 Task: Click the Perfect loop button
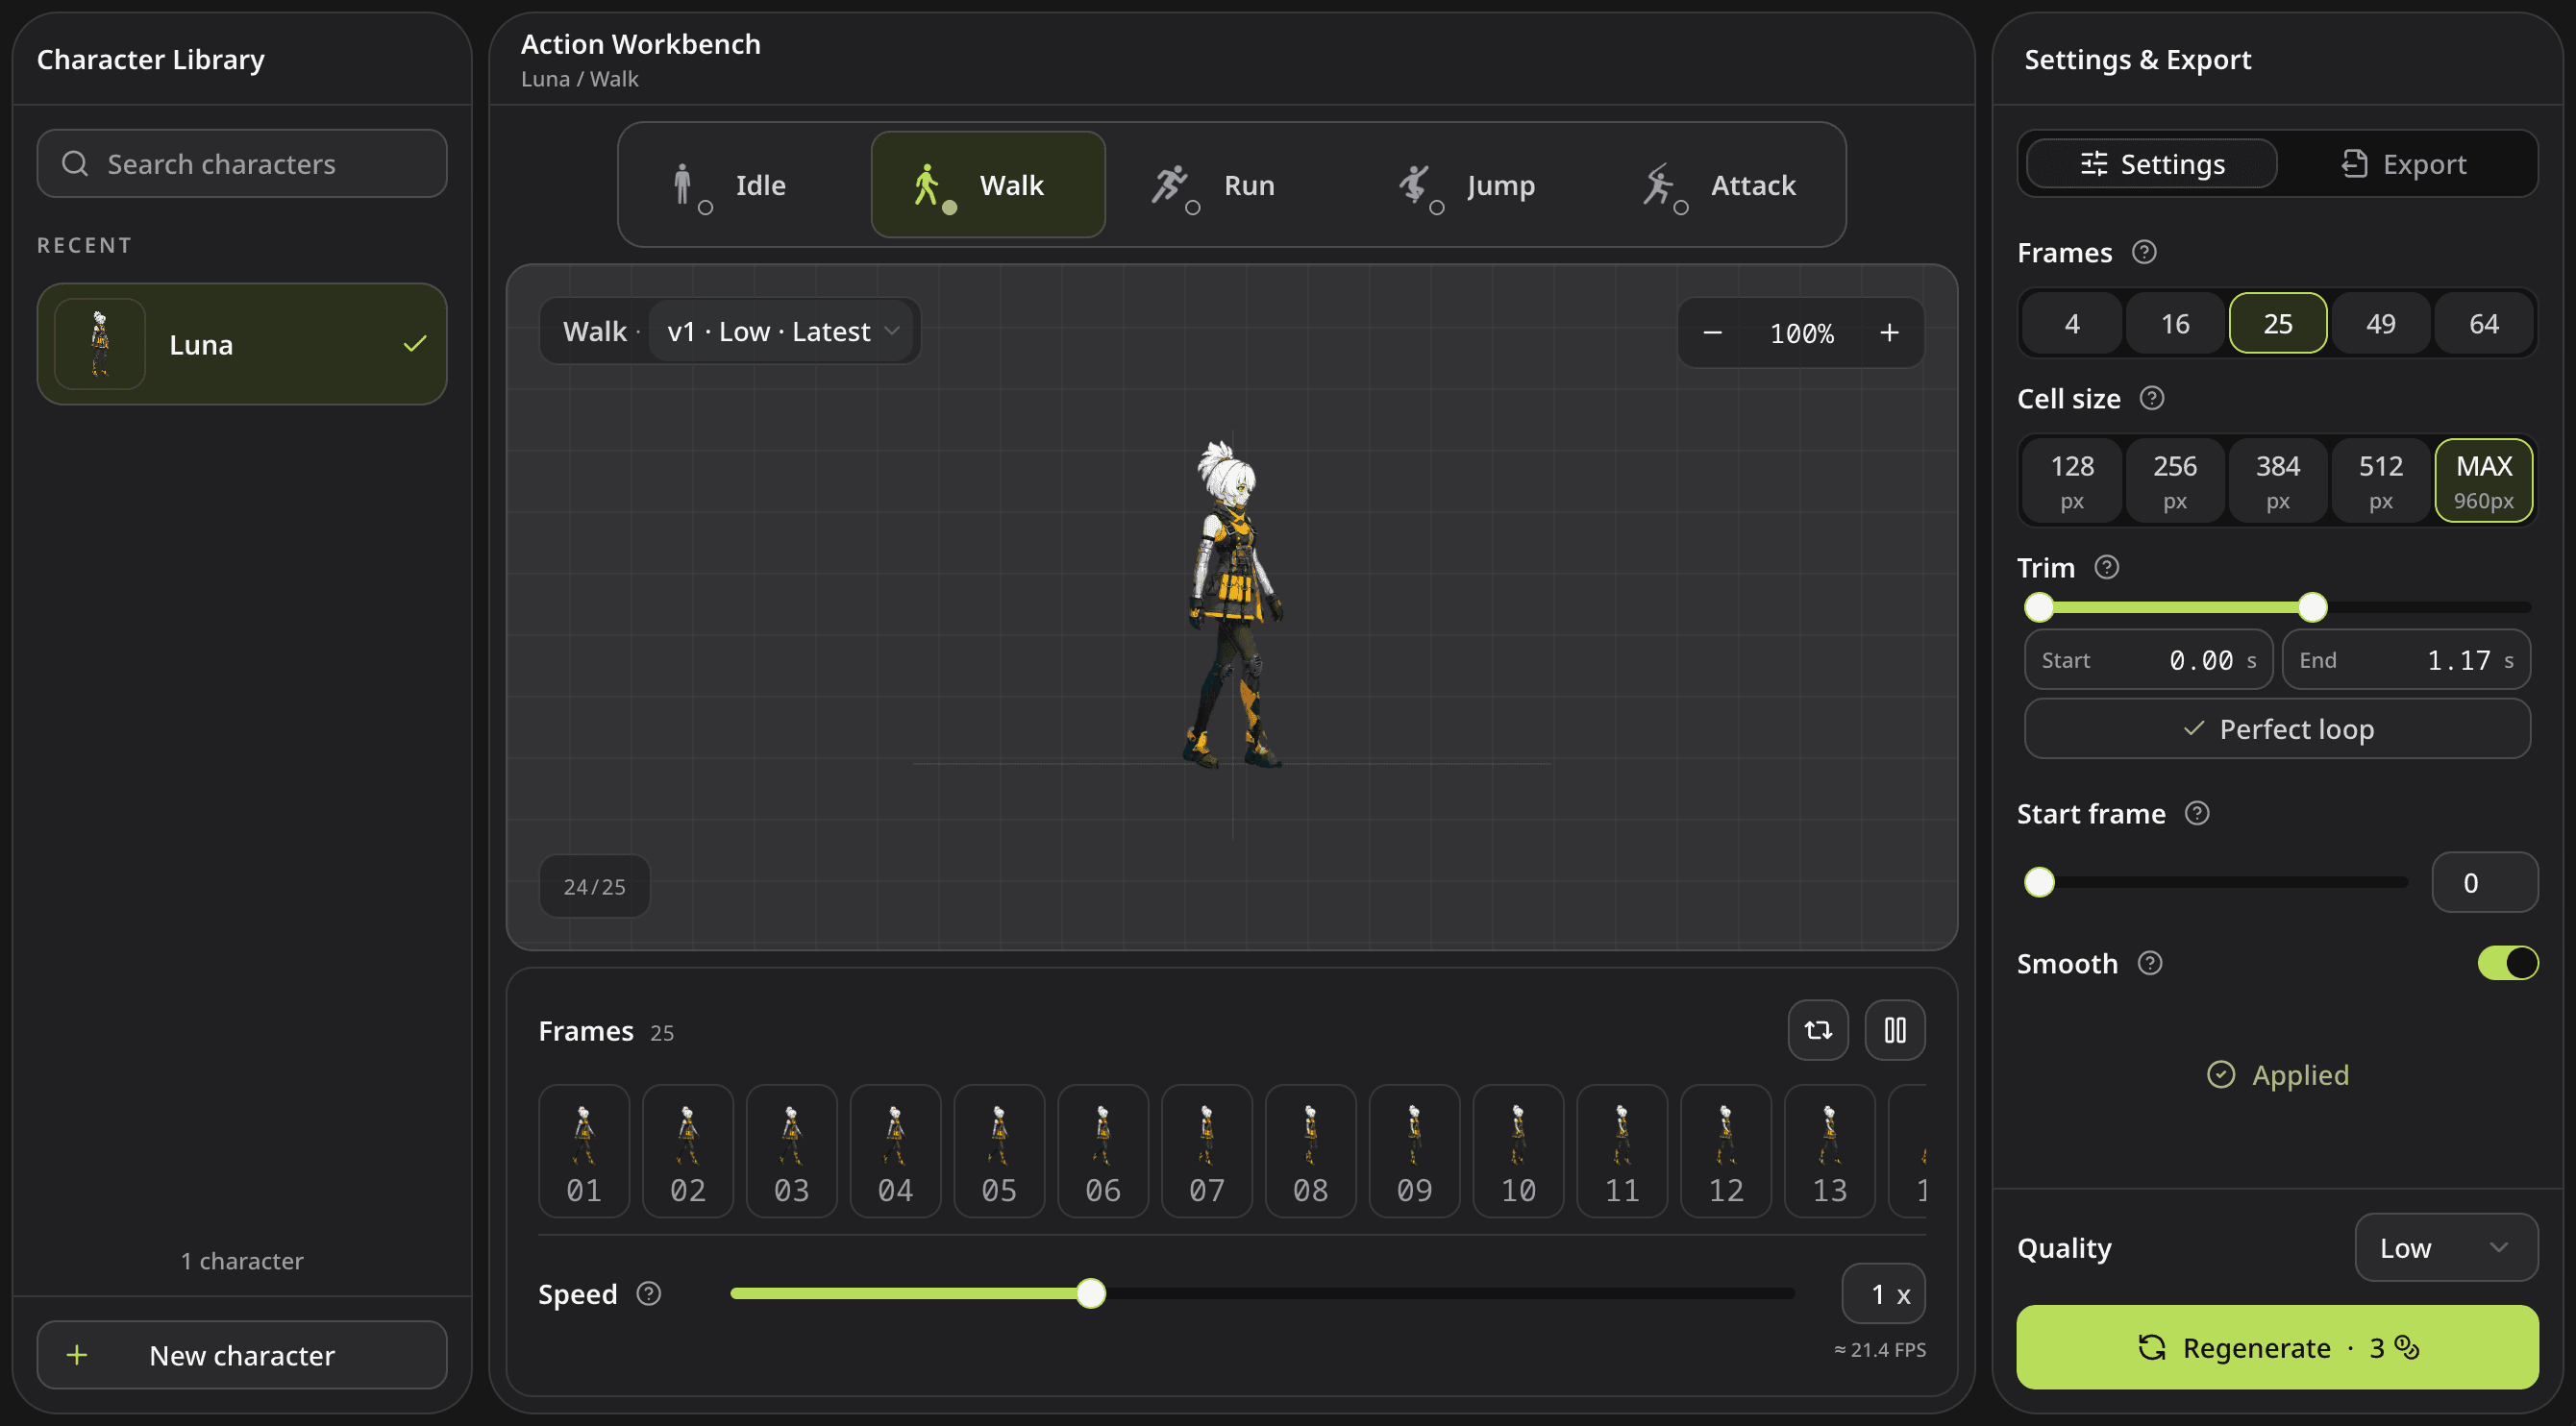2277,729
